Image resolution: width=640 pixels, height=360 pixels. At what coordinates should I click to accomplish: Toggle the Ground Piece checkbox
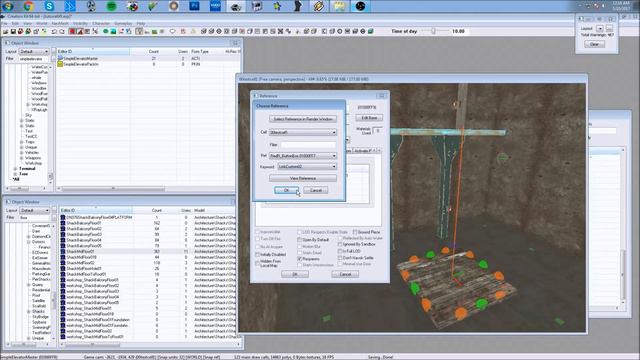tap(355, 232)
